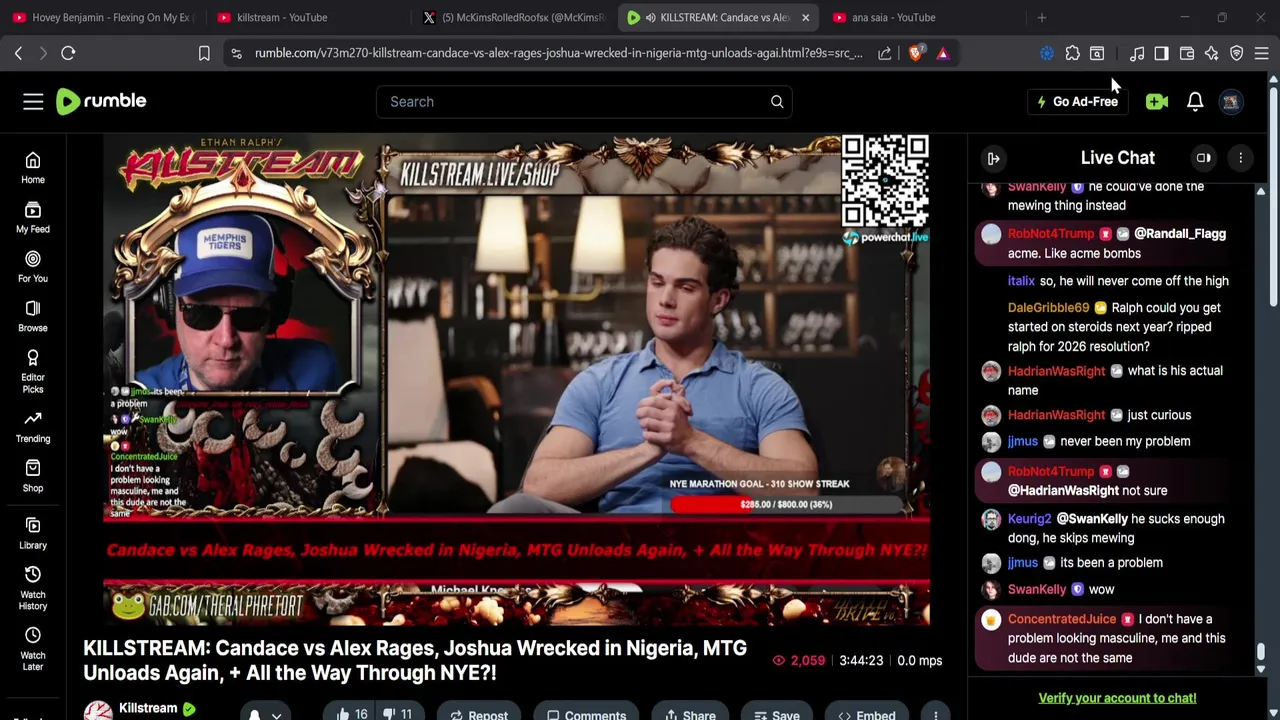Open My Feed in the sidebar

coord(33,217)
